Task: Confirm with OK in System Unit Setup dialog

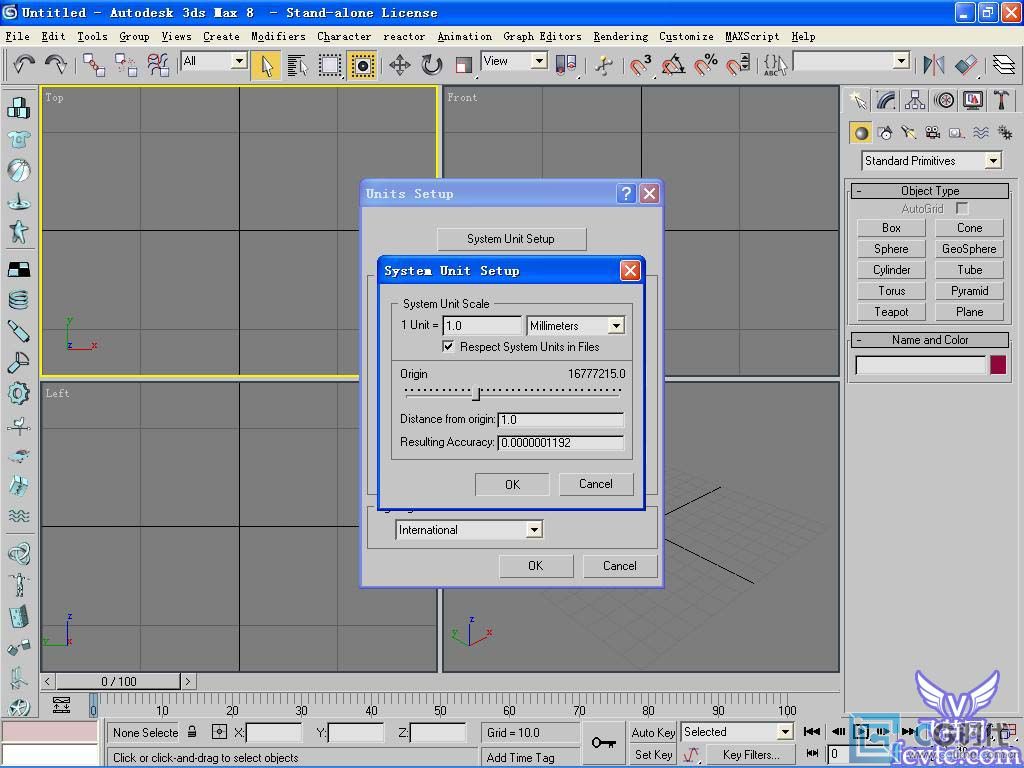Action: 513,484
